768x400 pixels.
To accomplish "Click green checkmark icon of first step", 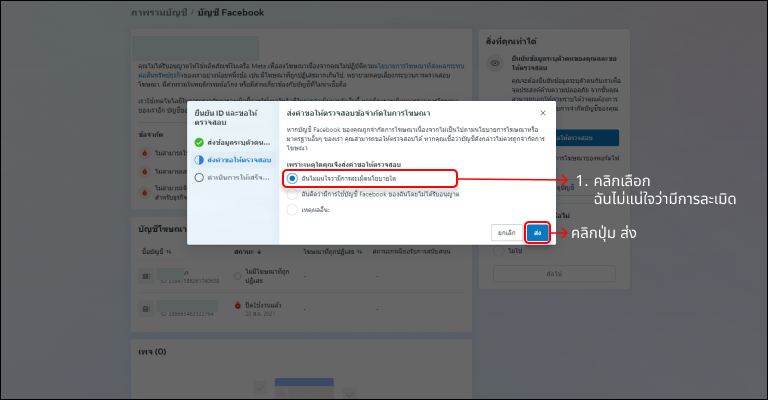I will pos(199,142).
